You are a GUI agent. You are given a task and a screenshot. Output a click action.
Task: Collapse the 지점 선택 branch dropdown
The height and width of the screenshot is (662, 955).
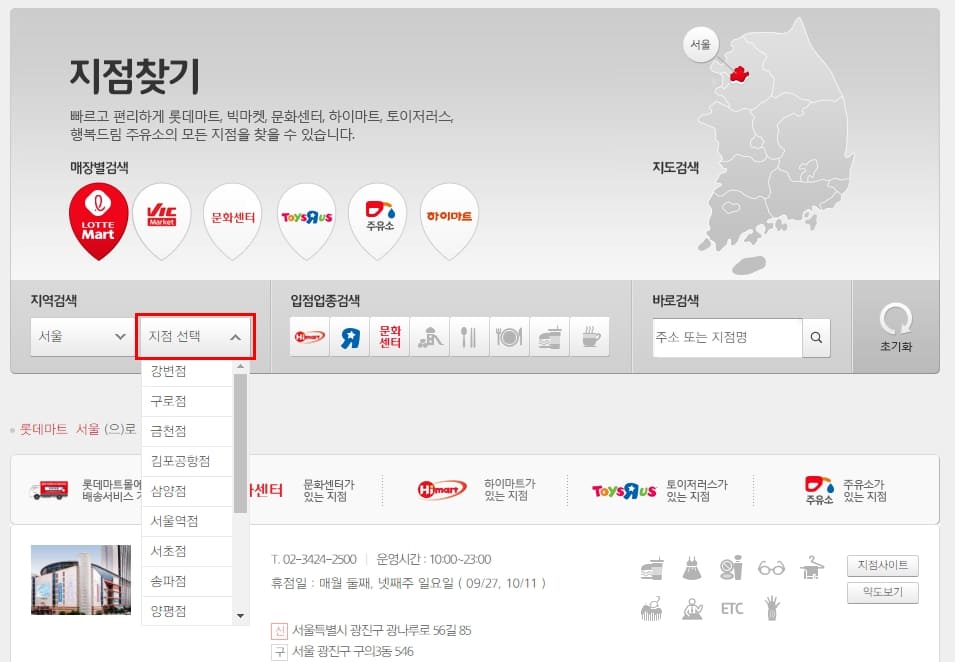tap(195, 336)
